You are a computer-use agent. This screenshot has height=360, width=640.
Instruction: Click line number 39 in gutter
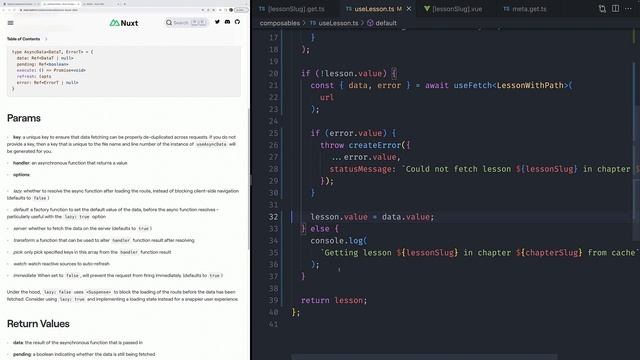click(x=273, y=300)
